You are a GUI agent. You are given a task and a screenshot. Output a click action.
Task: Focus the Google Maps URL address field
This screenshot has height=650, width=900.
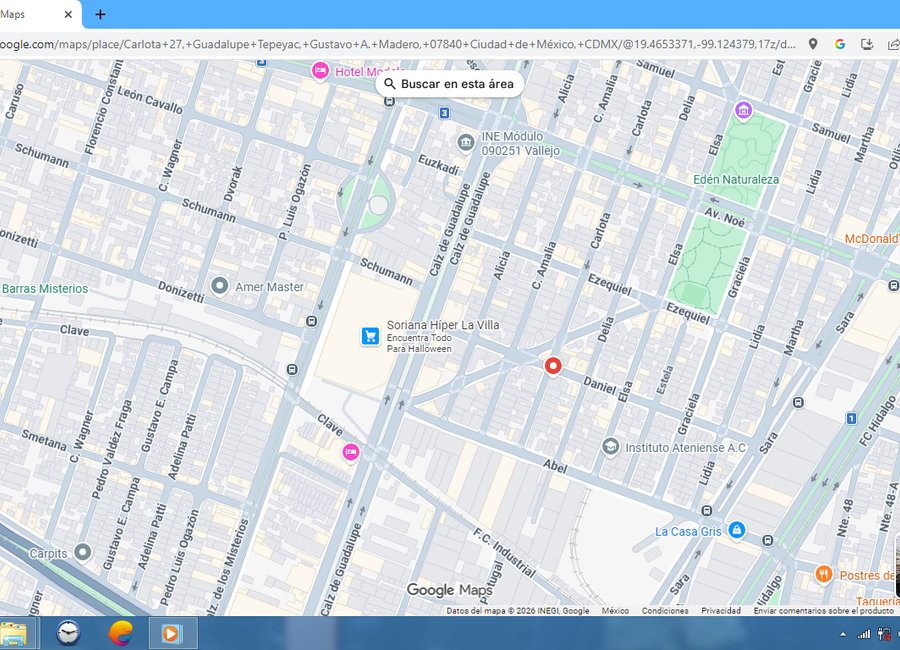pyautogui.click(x=398, y=44)
